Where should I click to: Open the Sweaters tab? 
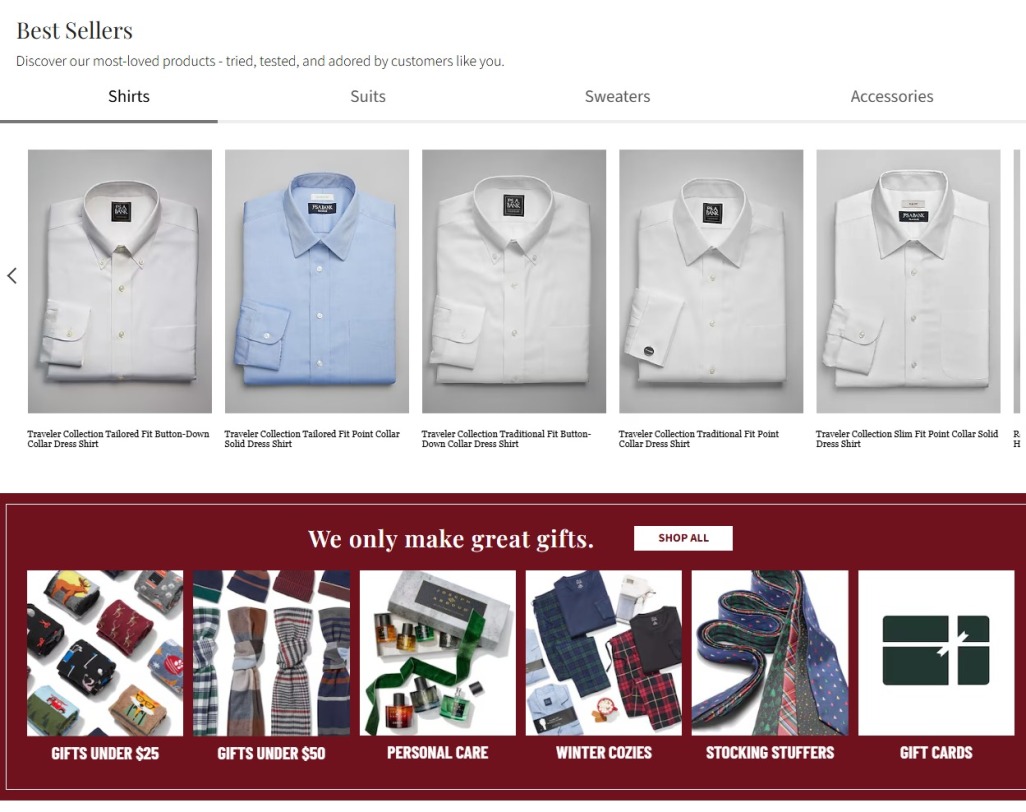[617, 97]
